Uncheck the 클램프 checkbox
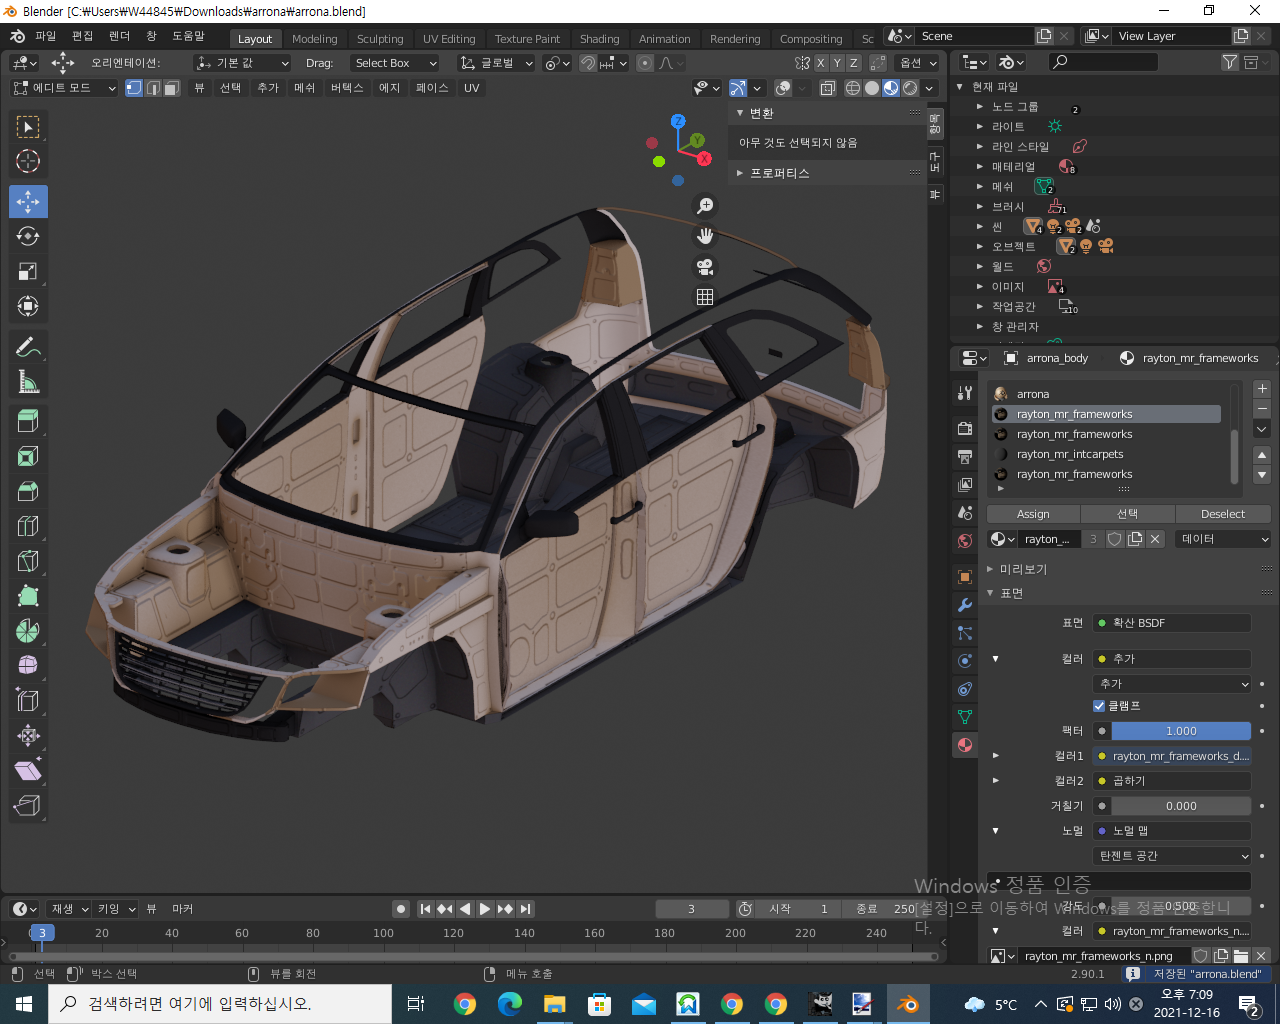This screenshot has width=1280, height=1024. 1099,706
